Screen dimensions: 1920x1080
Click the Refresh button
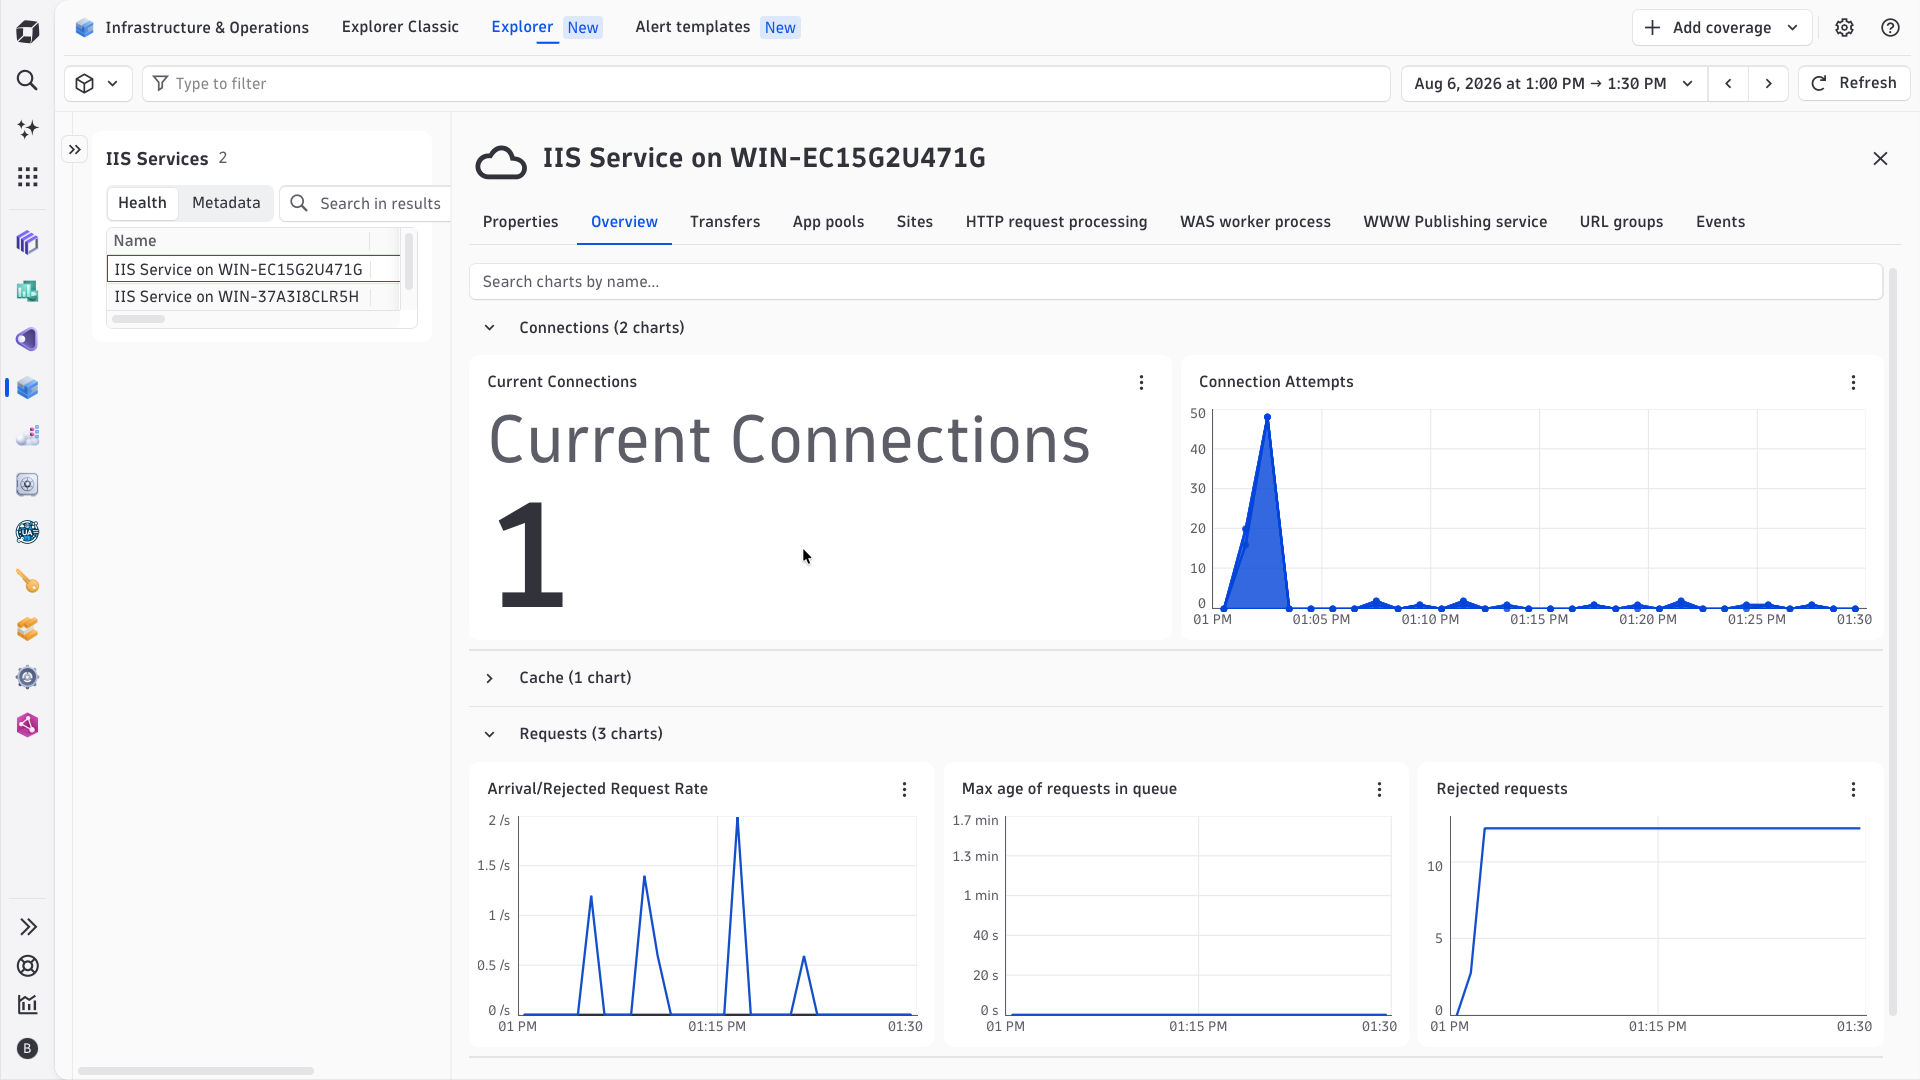(x=1854, y=84)
